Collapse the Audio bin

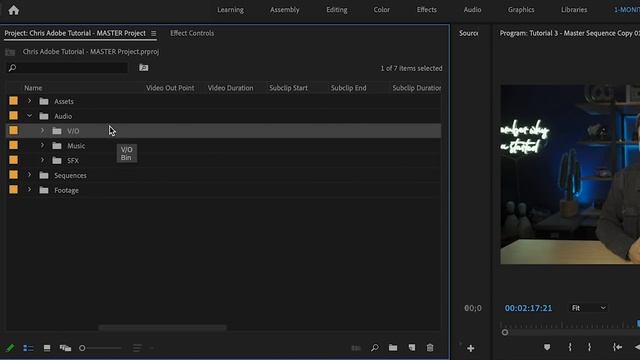click(29, 116)
